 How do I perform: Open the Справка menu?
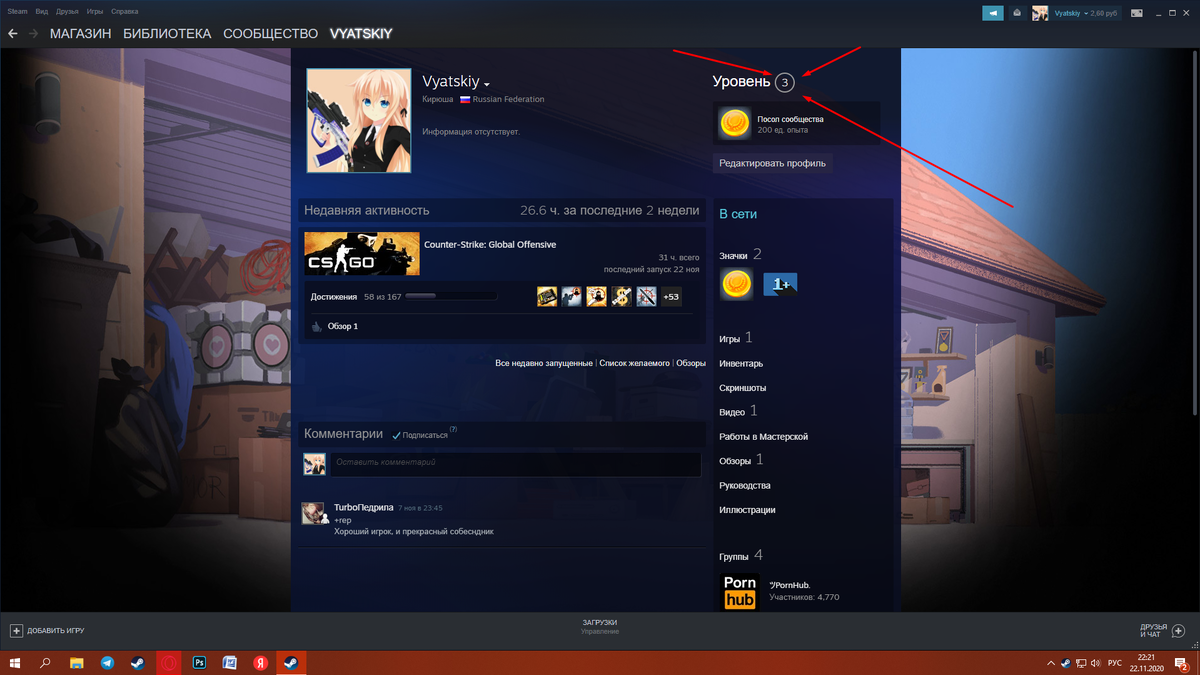click(125, 11)
